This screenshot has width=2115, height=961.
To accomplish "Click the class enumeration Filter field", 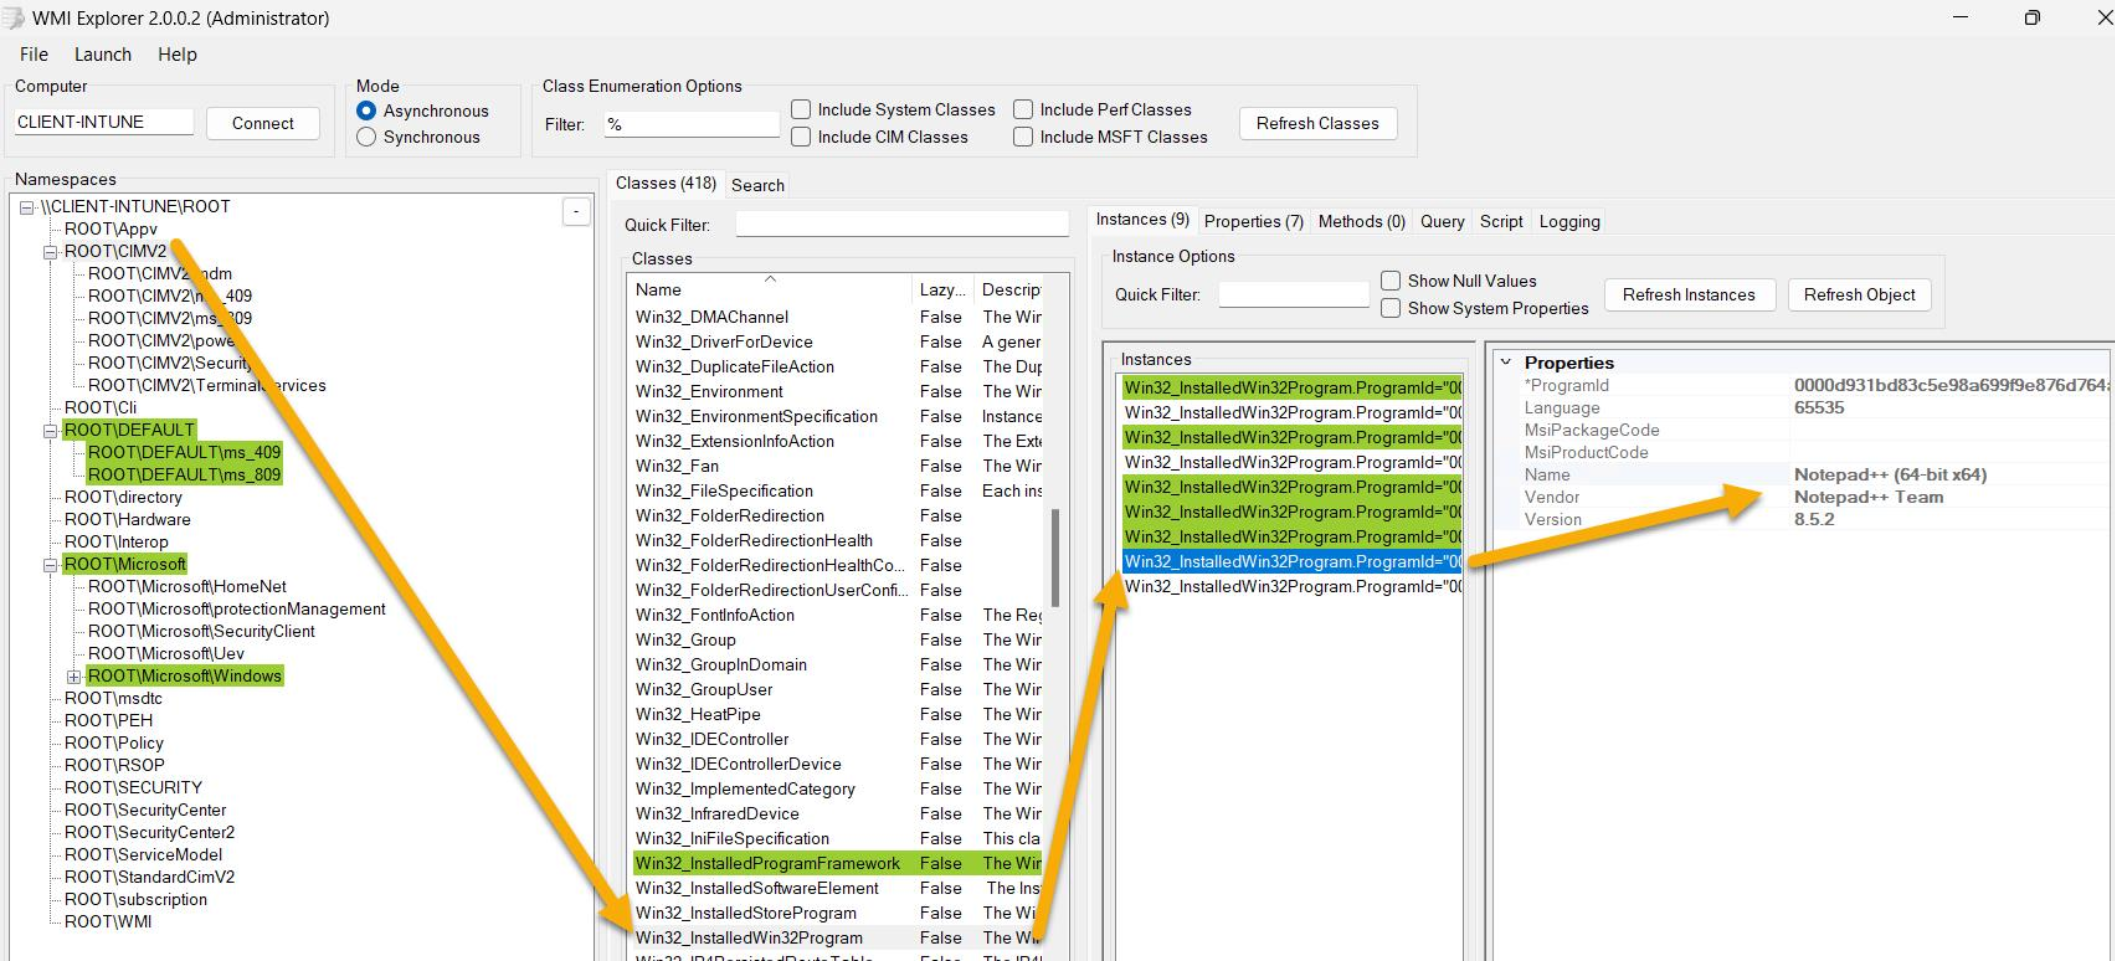I will point(692,124).
